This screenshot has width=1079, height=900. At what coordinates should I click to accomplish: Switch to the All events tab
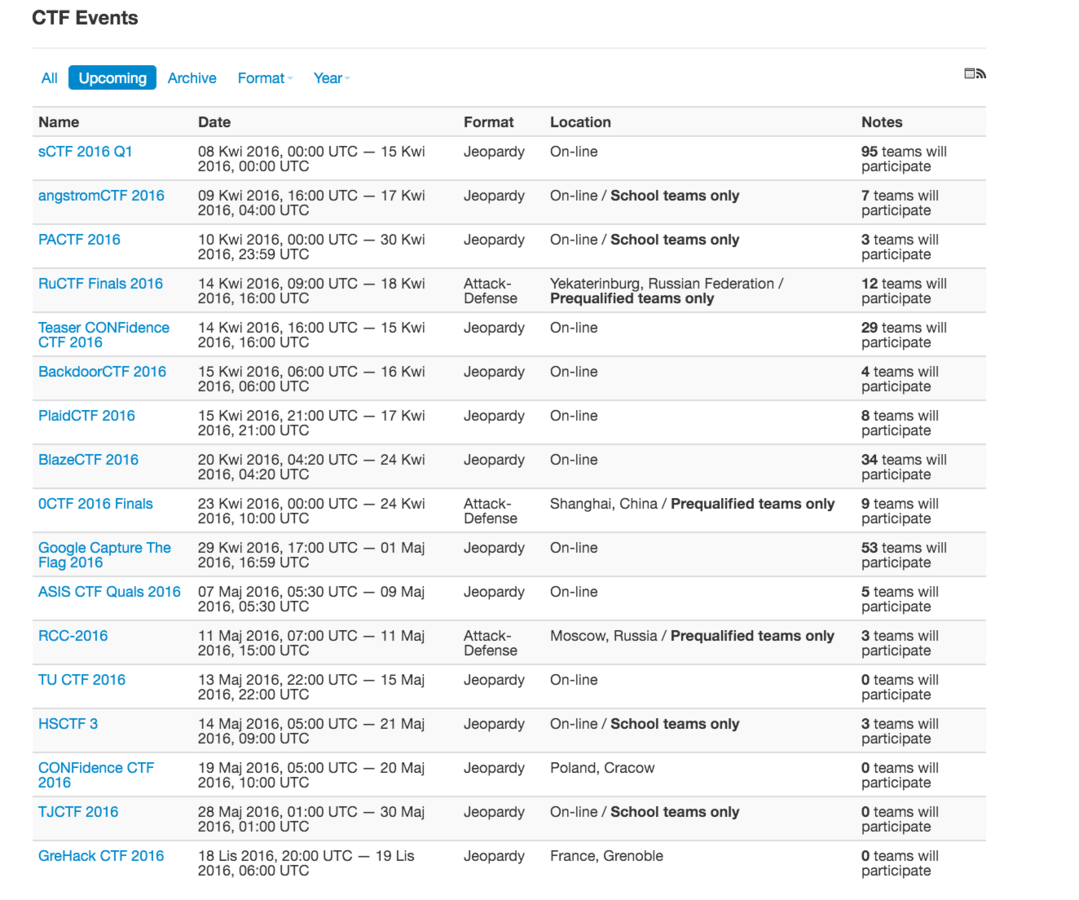coord(50,78)
